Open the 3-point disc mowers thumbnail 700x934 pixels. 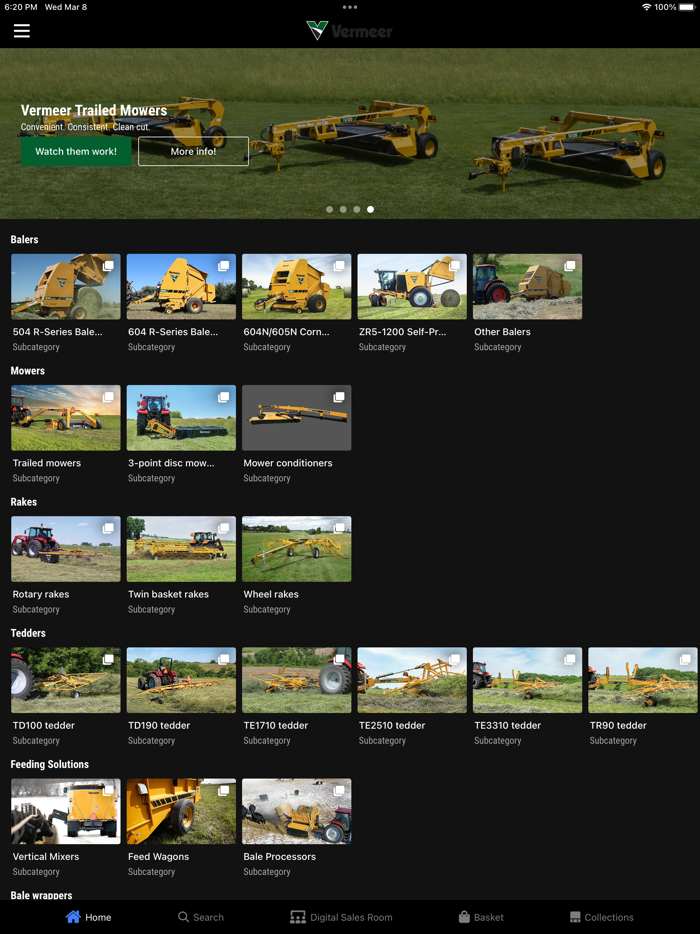point(181,418)
